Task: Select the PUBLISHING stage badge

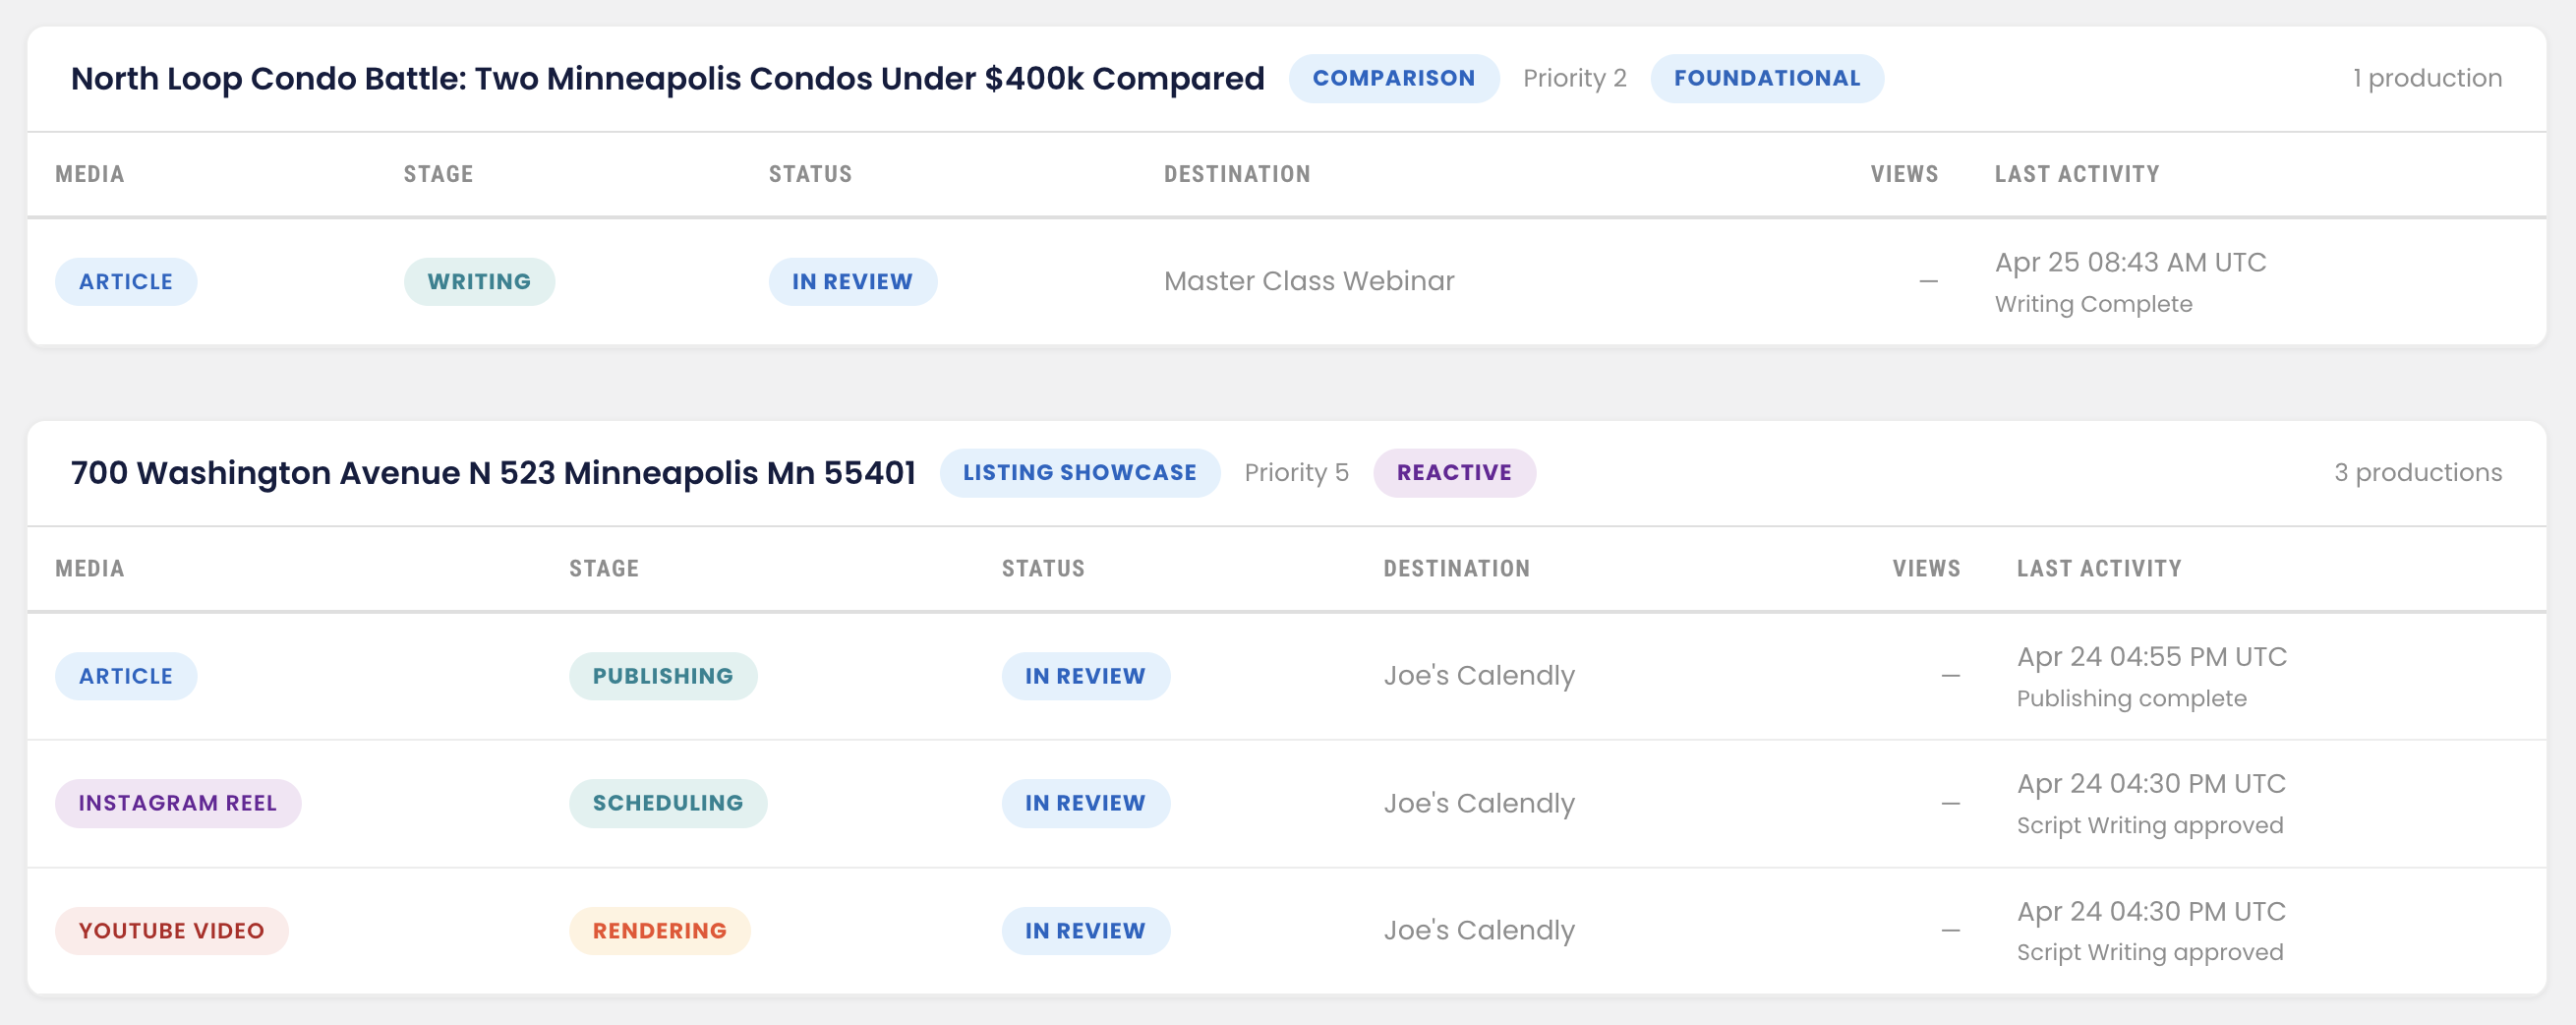Action: click(x=662, y=676)
